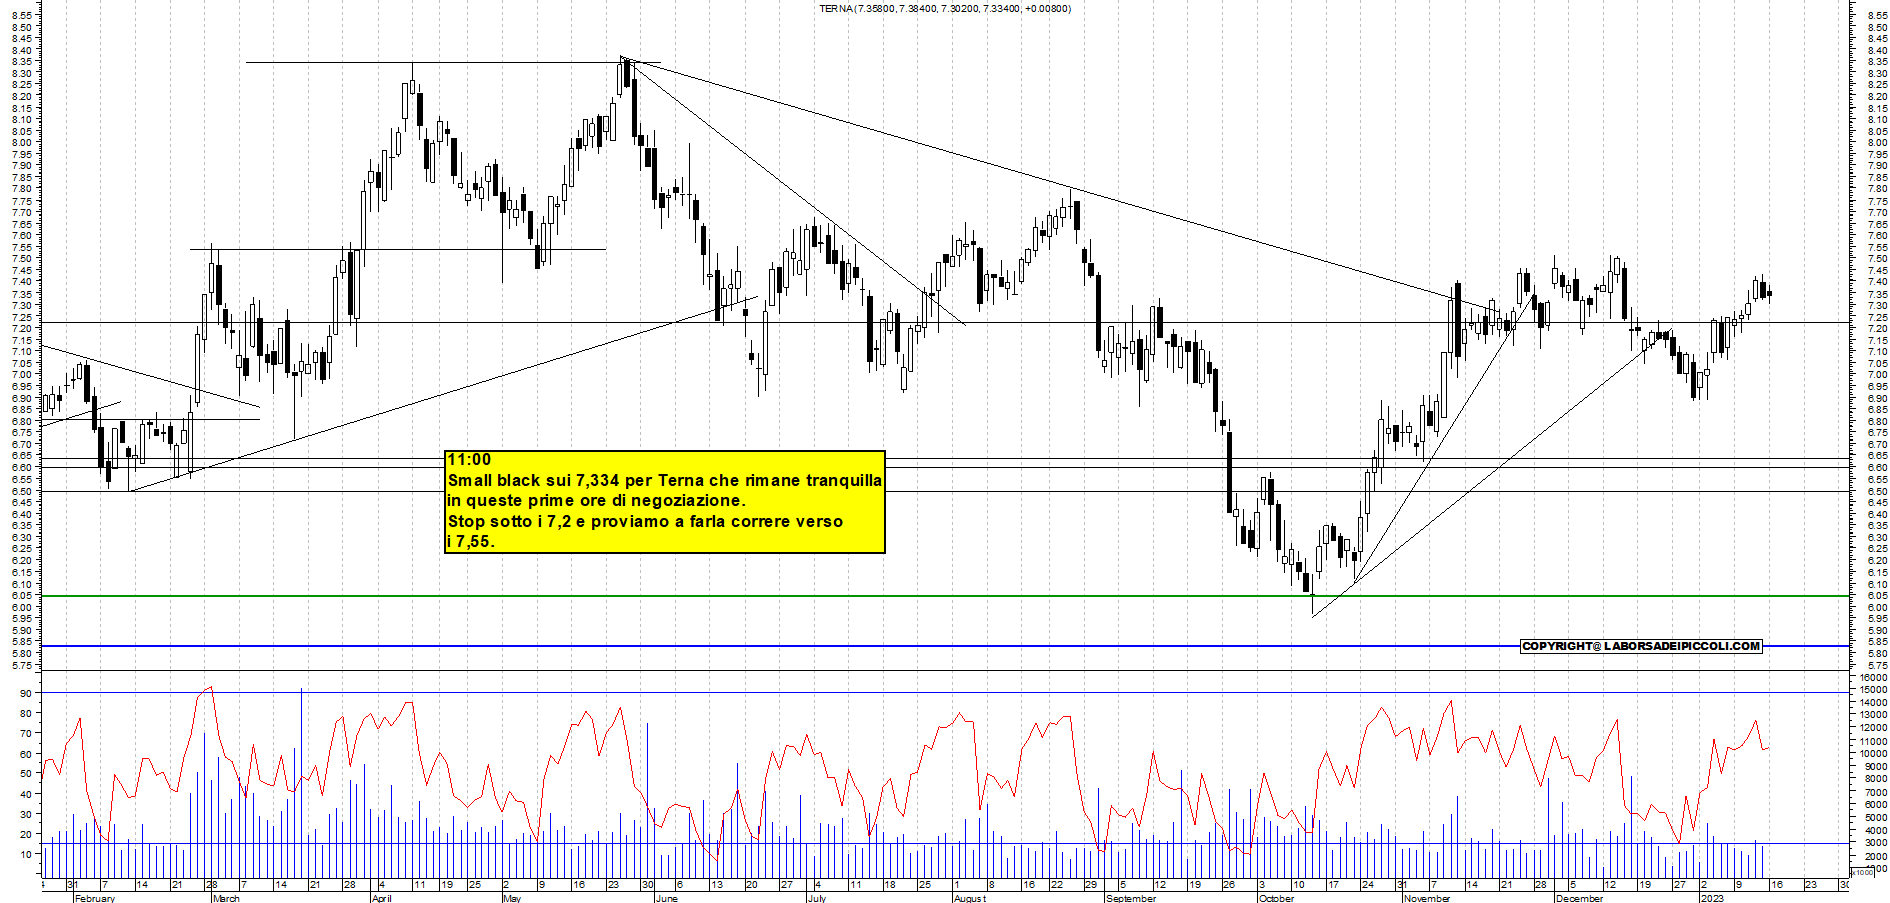Click the October month label

coord(1276,898)
